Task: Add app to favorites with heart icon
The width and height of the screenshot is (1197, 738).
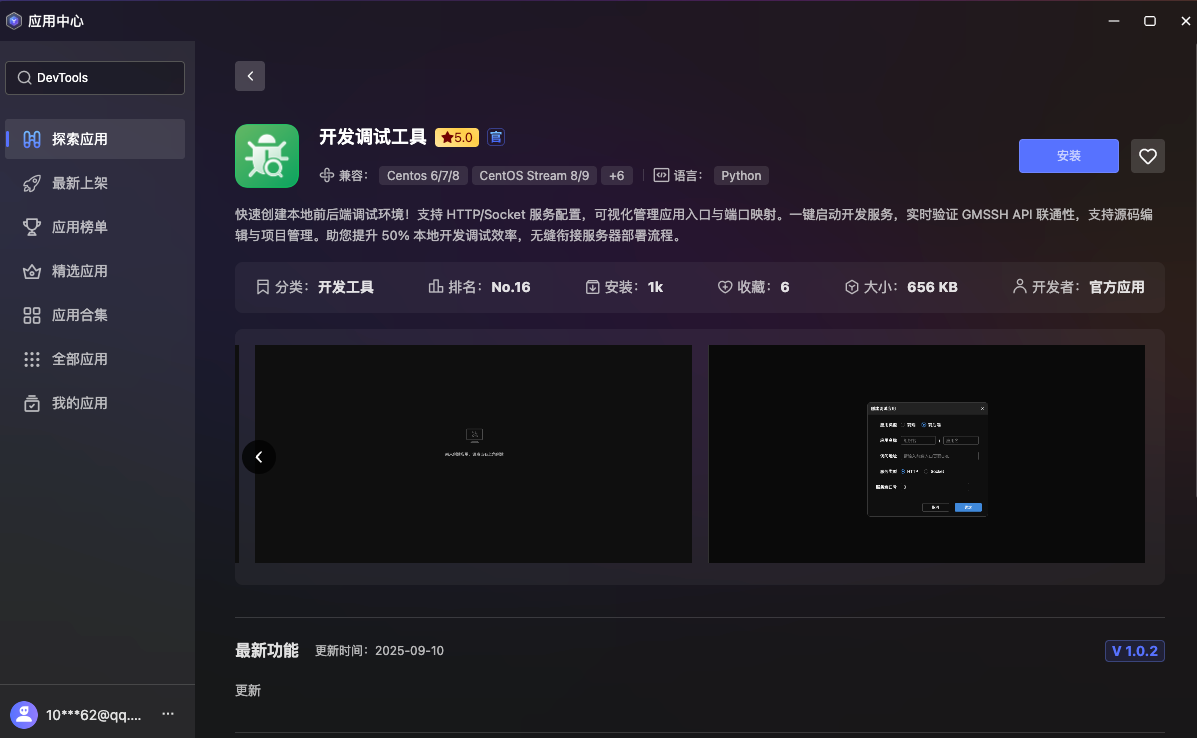Action: [x=1147, y=156]
